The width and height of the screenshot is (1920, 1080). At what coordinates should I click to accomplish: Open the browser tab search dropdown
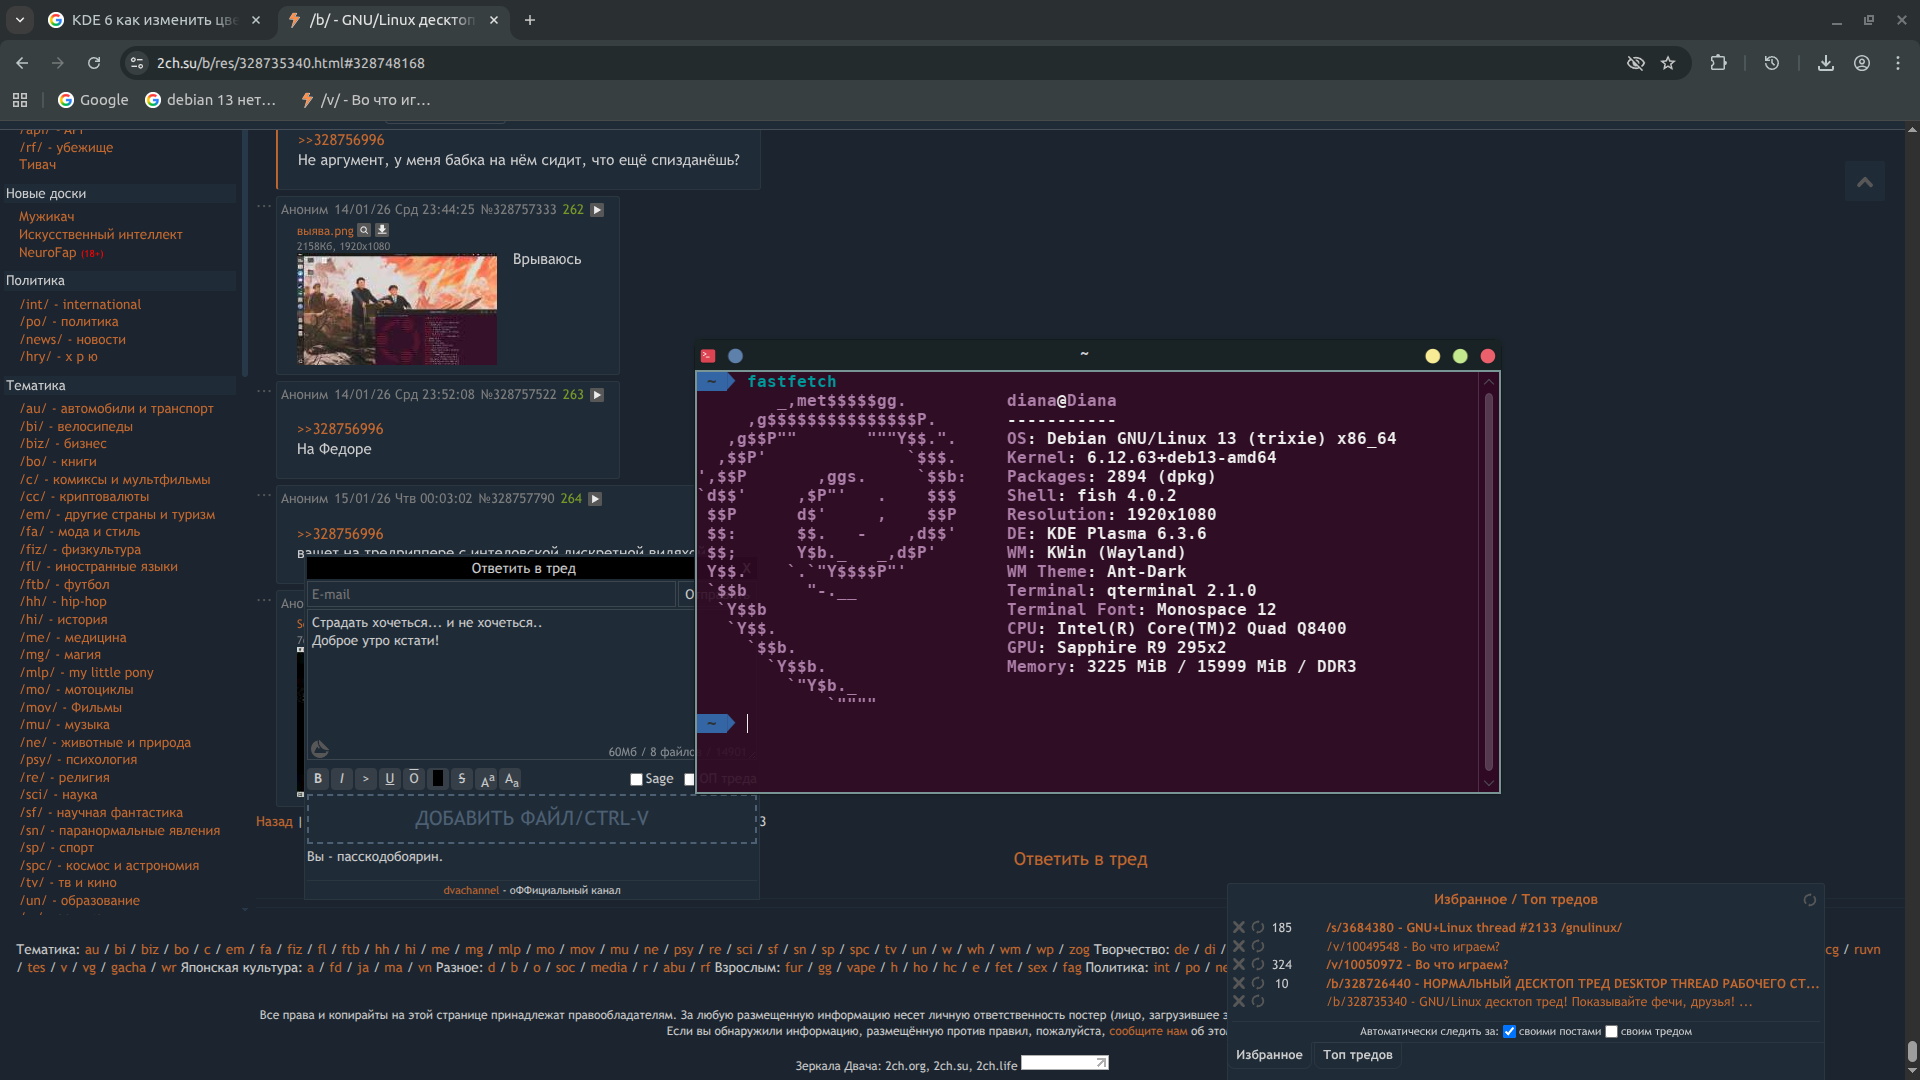click(19, 20)
